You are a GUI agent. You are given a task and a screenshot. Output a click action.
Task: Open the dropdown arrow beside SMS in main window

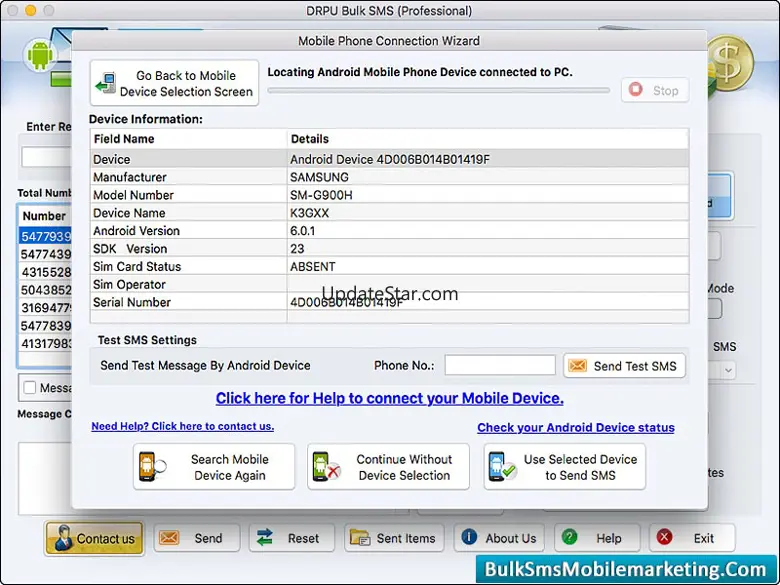coord(728,370)
